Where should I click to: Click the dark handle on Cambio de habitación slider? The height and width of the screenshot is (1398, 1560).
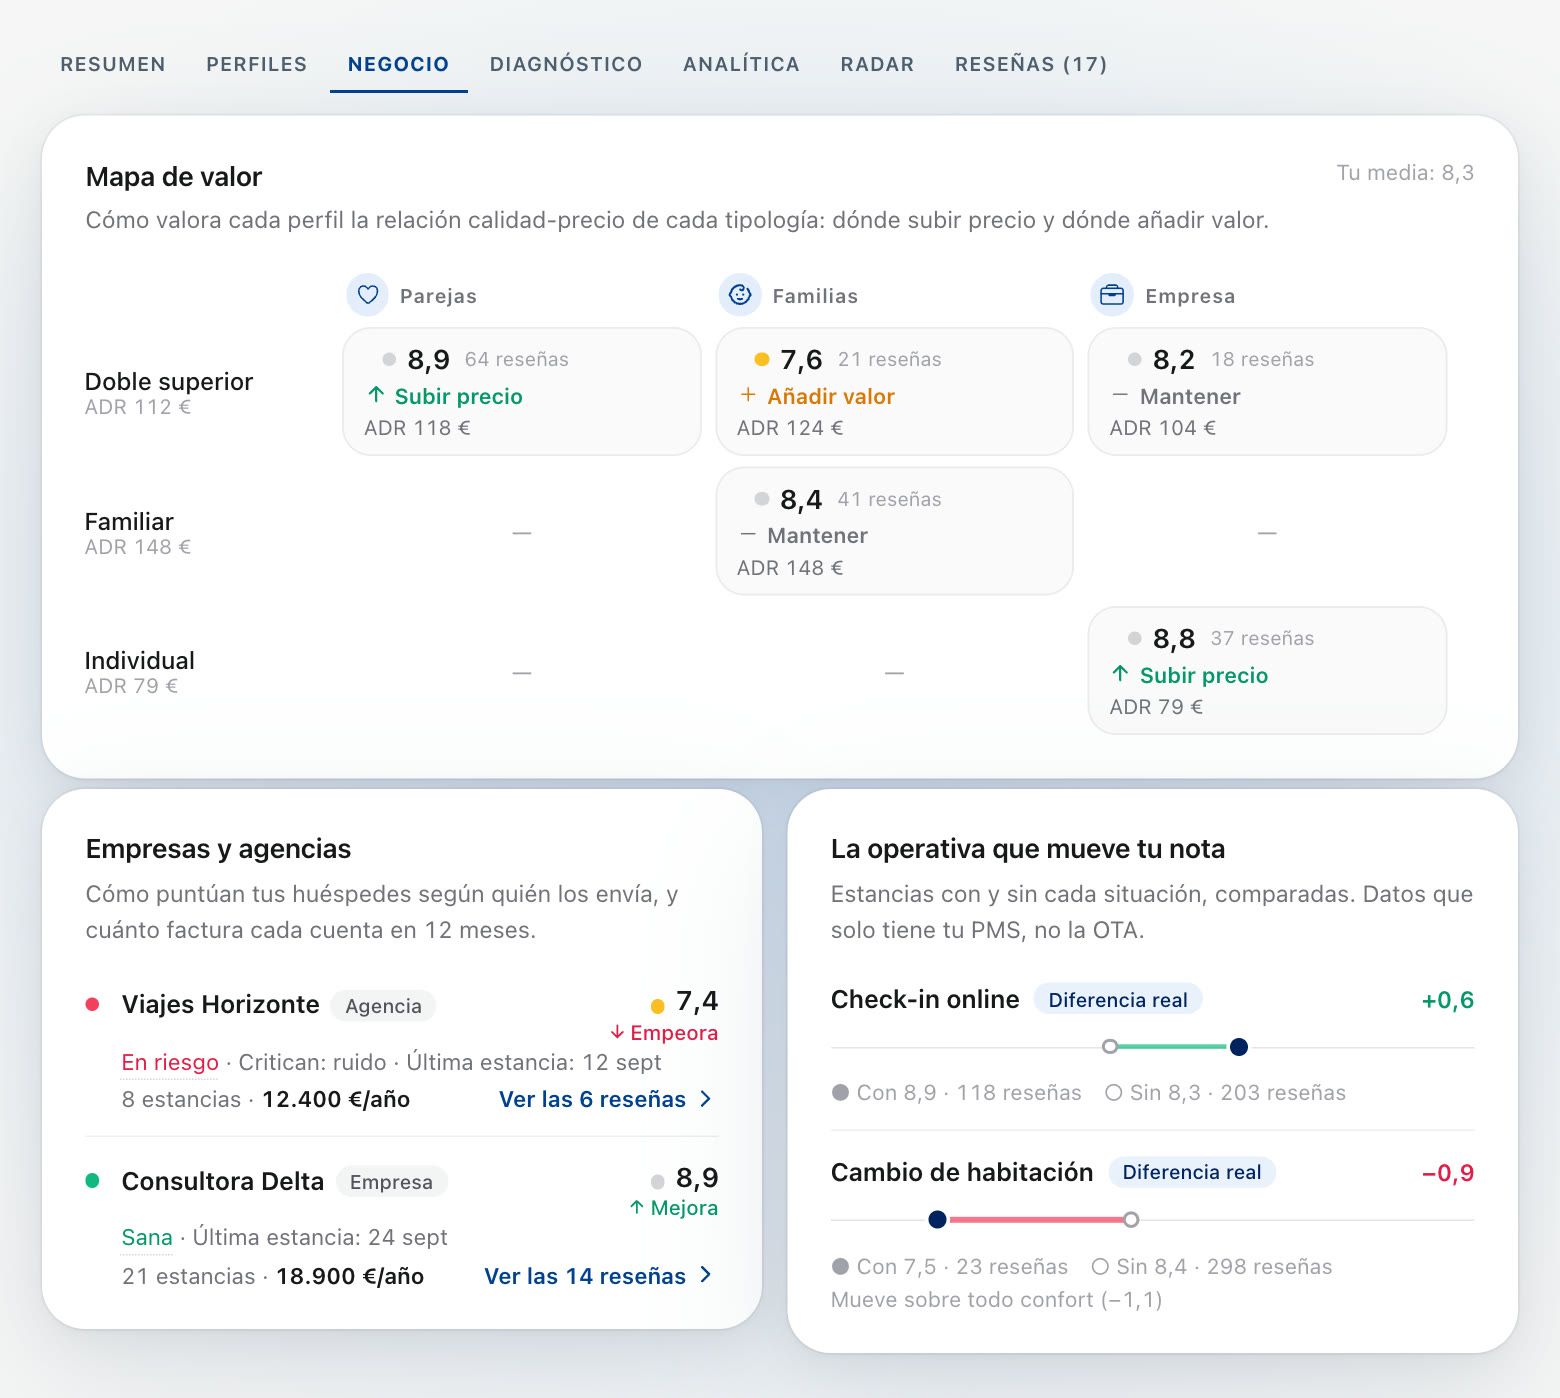937,1219
